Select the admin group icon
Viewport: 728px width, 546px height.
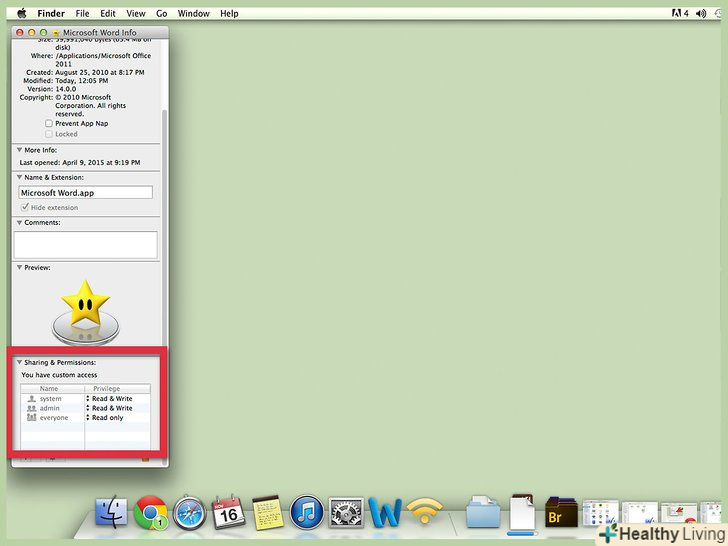click(x=32, y=408)
